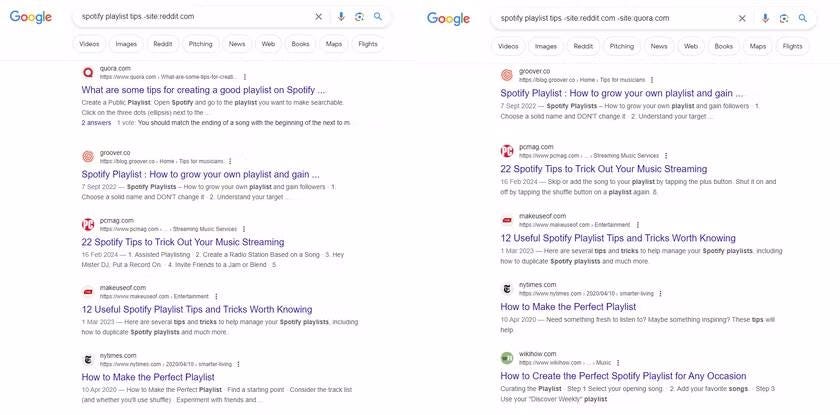This screenshot has width=840, height=415.
Task: Open Groover playlist growth result in right window
Action: click(x=621, y=93)
